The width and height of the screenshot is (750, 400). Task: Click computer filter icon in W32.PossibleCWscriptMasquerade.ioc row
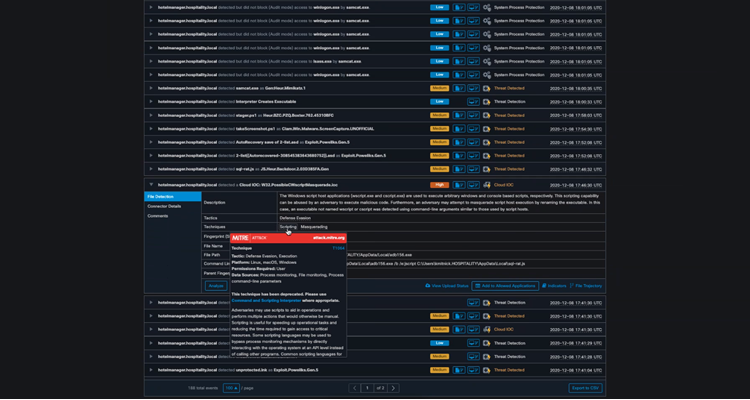(x=474, y=185)
